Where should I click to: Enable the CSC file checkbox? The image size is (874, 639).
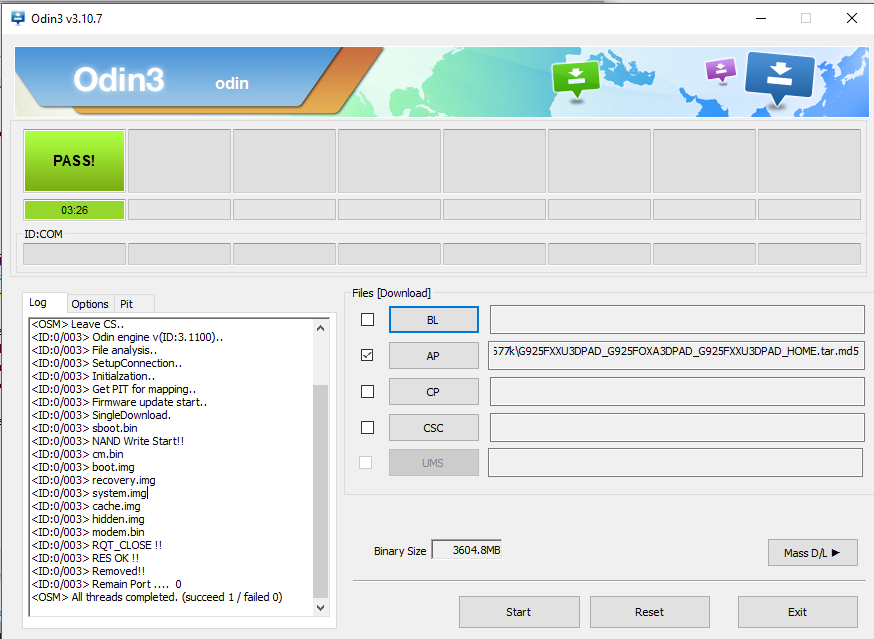(x=367, y=427)
